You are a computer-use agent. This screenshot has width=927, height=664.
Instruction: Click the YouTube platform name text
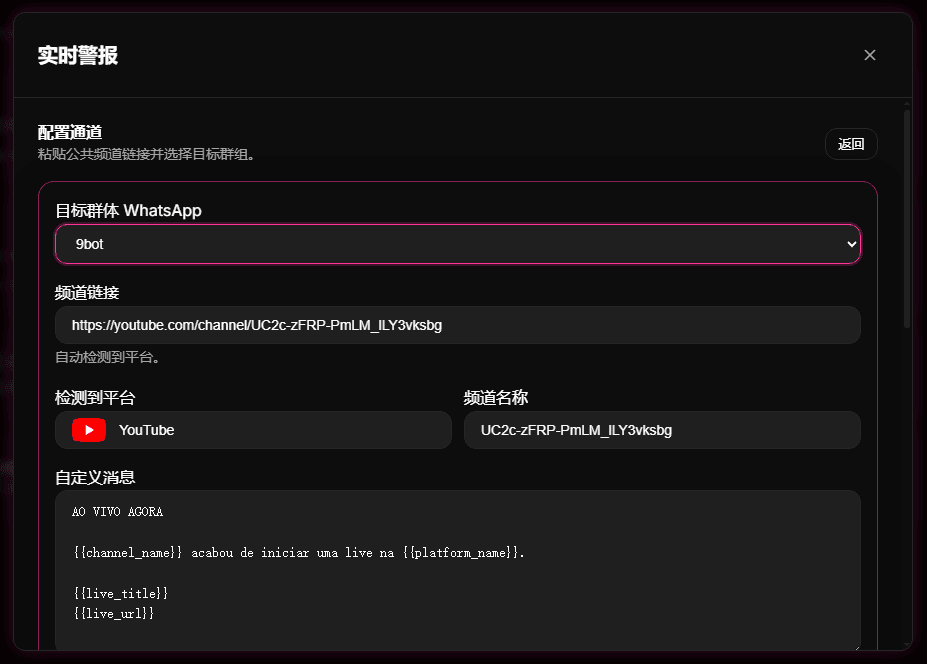click(x=147, y=430)
